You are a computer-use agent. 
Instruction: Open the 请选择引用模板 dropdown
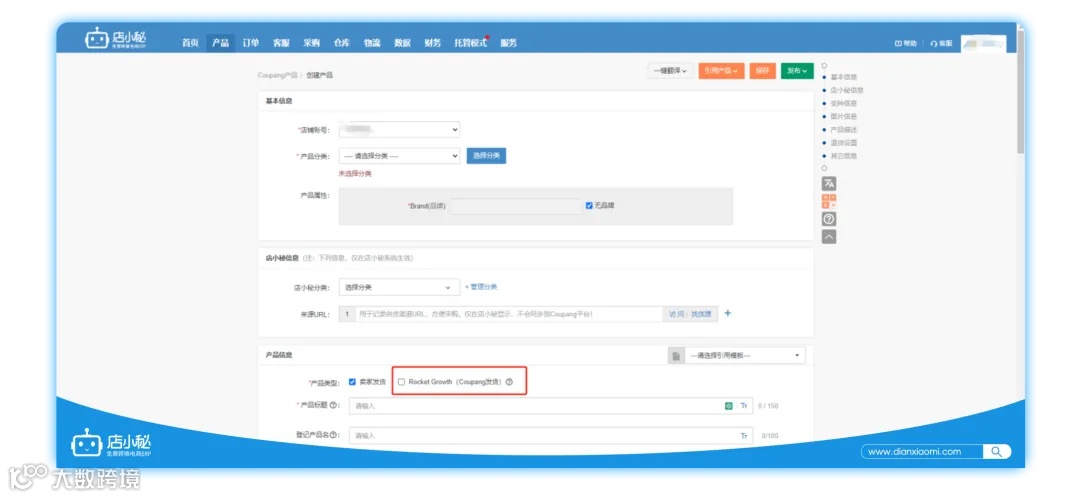745,355
